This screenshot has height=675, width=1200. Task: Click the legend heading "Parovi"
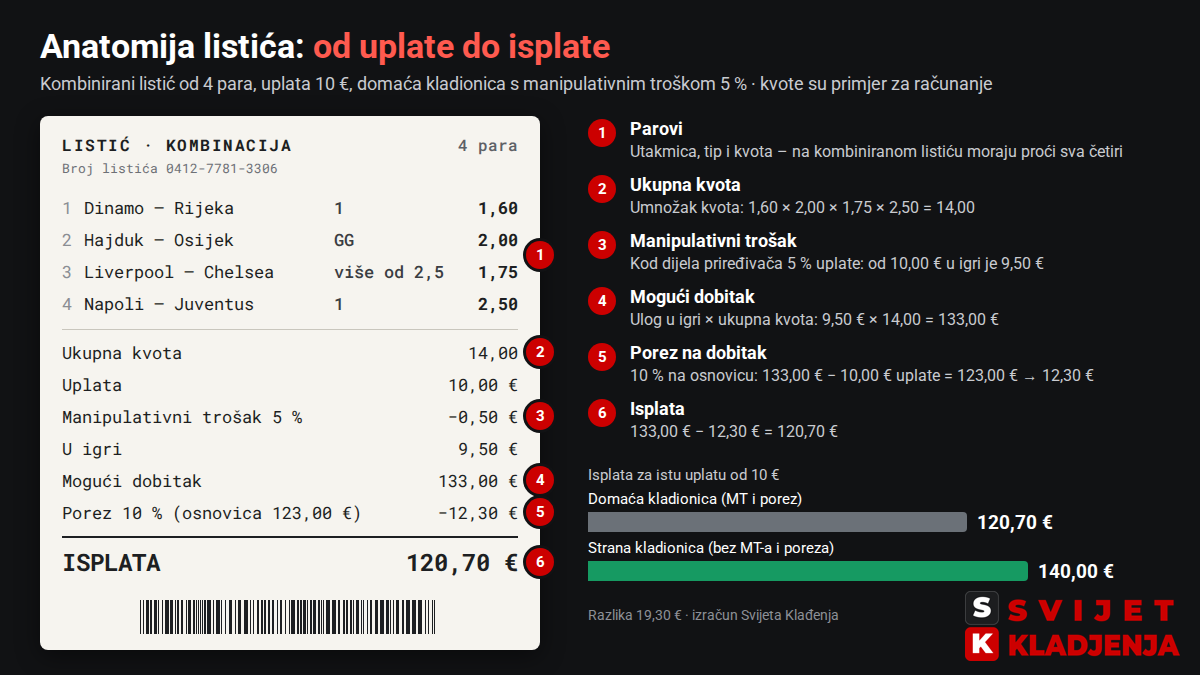click(656, 129)
